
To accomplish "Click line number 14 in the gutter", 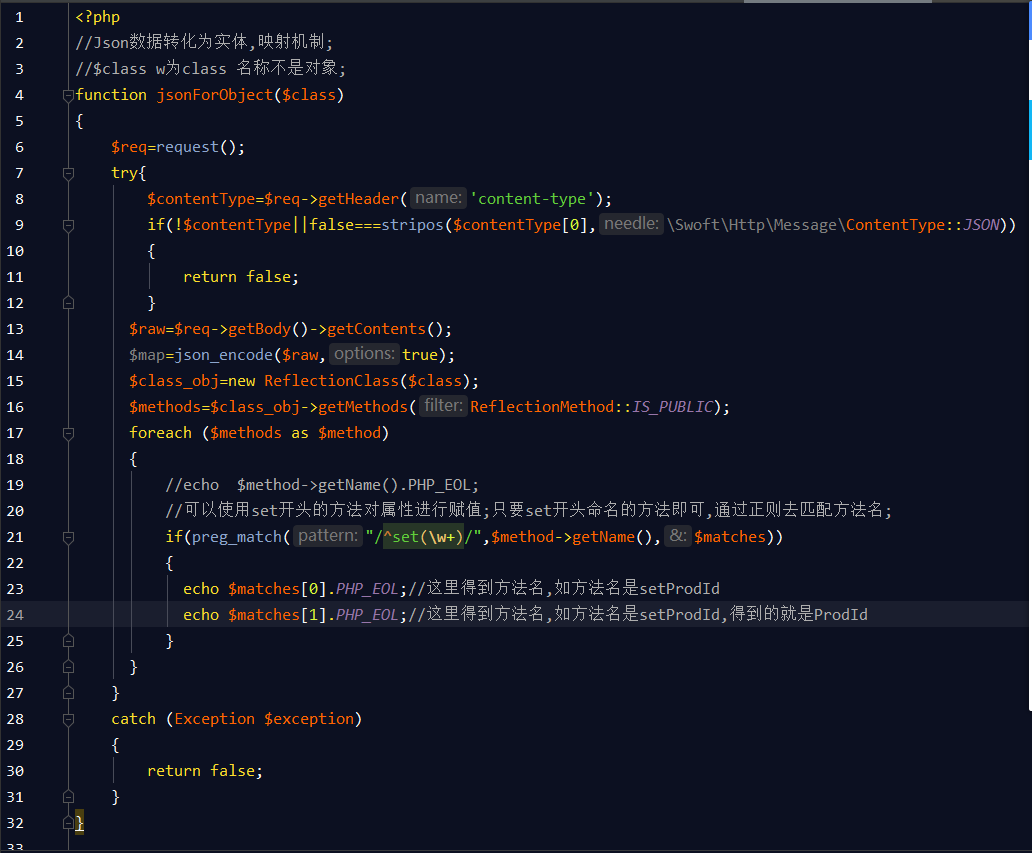I will click(x=15, y=355).
